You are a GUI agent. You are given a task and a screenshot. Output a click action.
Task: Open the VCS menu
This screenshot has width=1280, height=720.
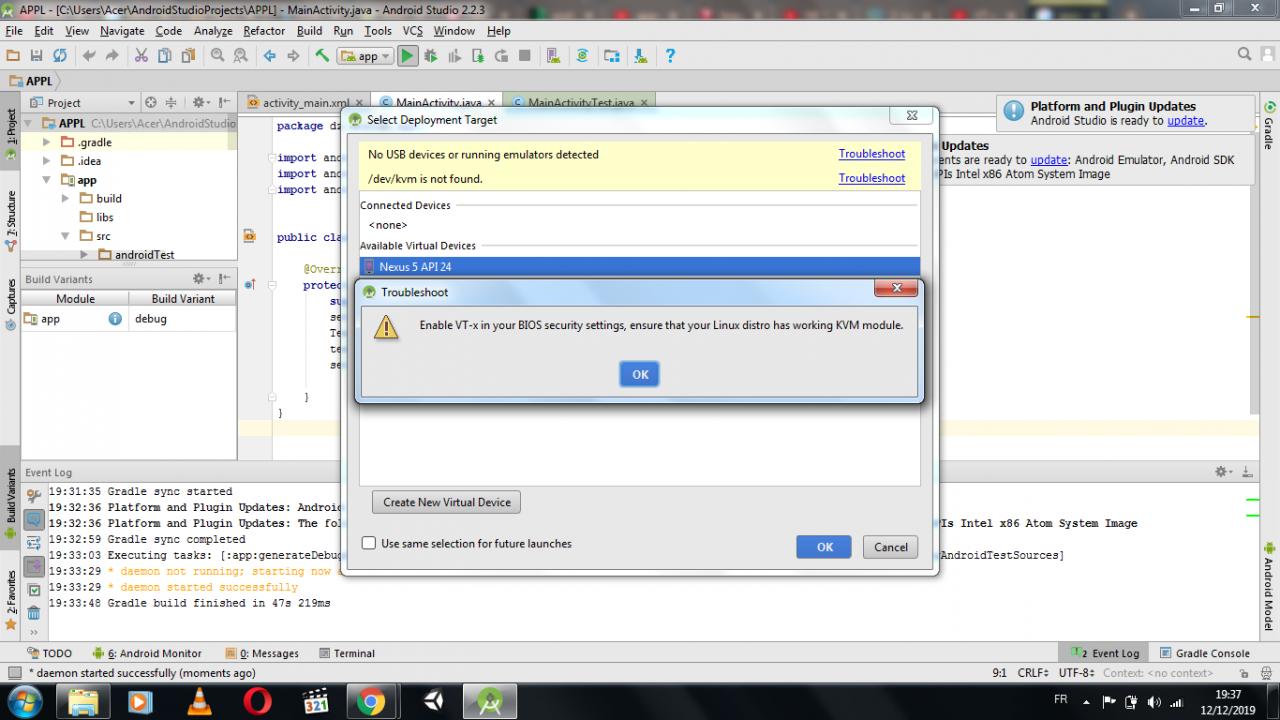[413, 31]
